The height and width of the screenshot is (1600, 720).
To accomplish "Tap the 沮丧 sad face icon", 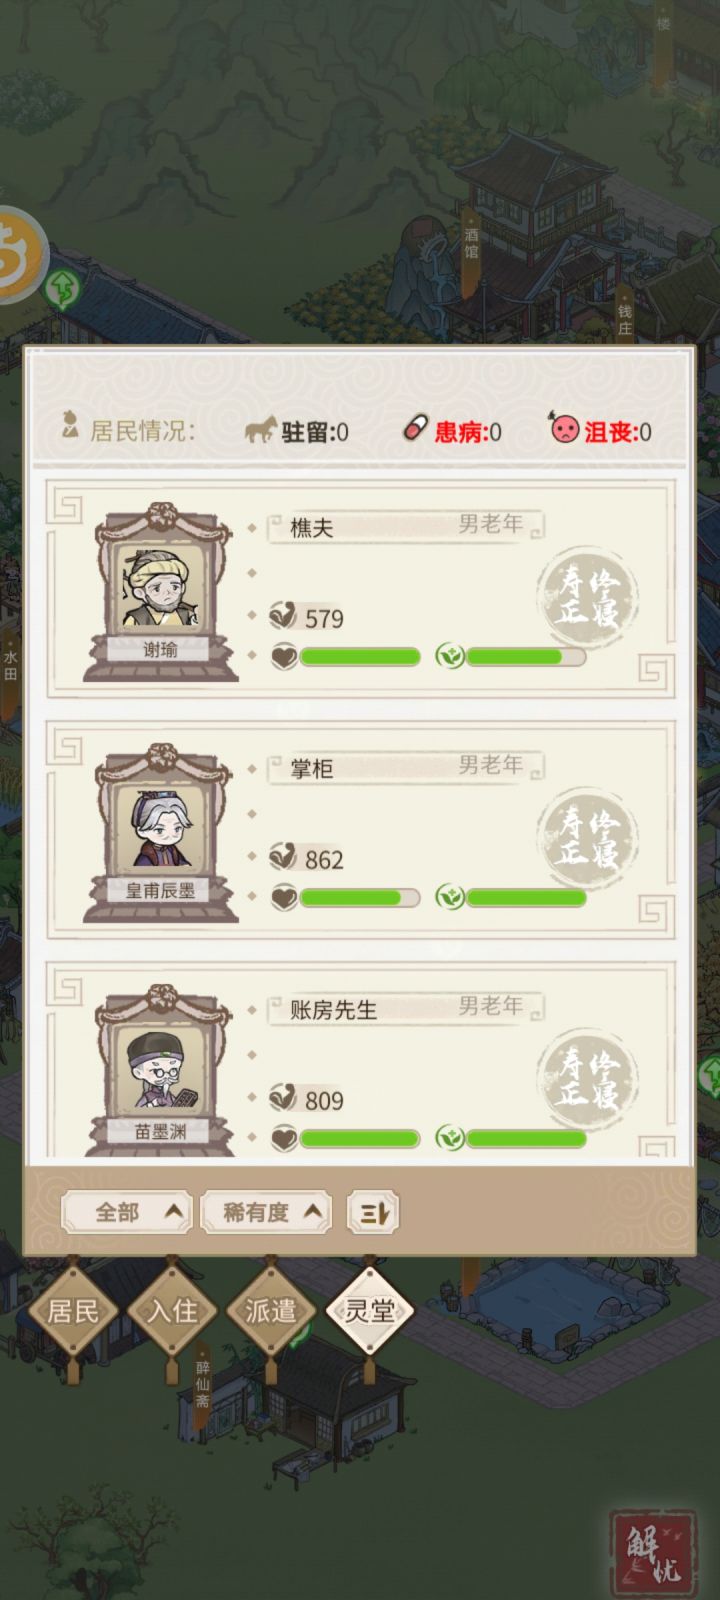I will [565, 429].
